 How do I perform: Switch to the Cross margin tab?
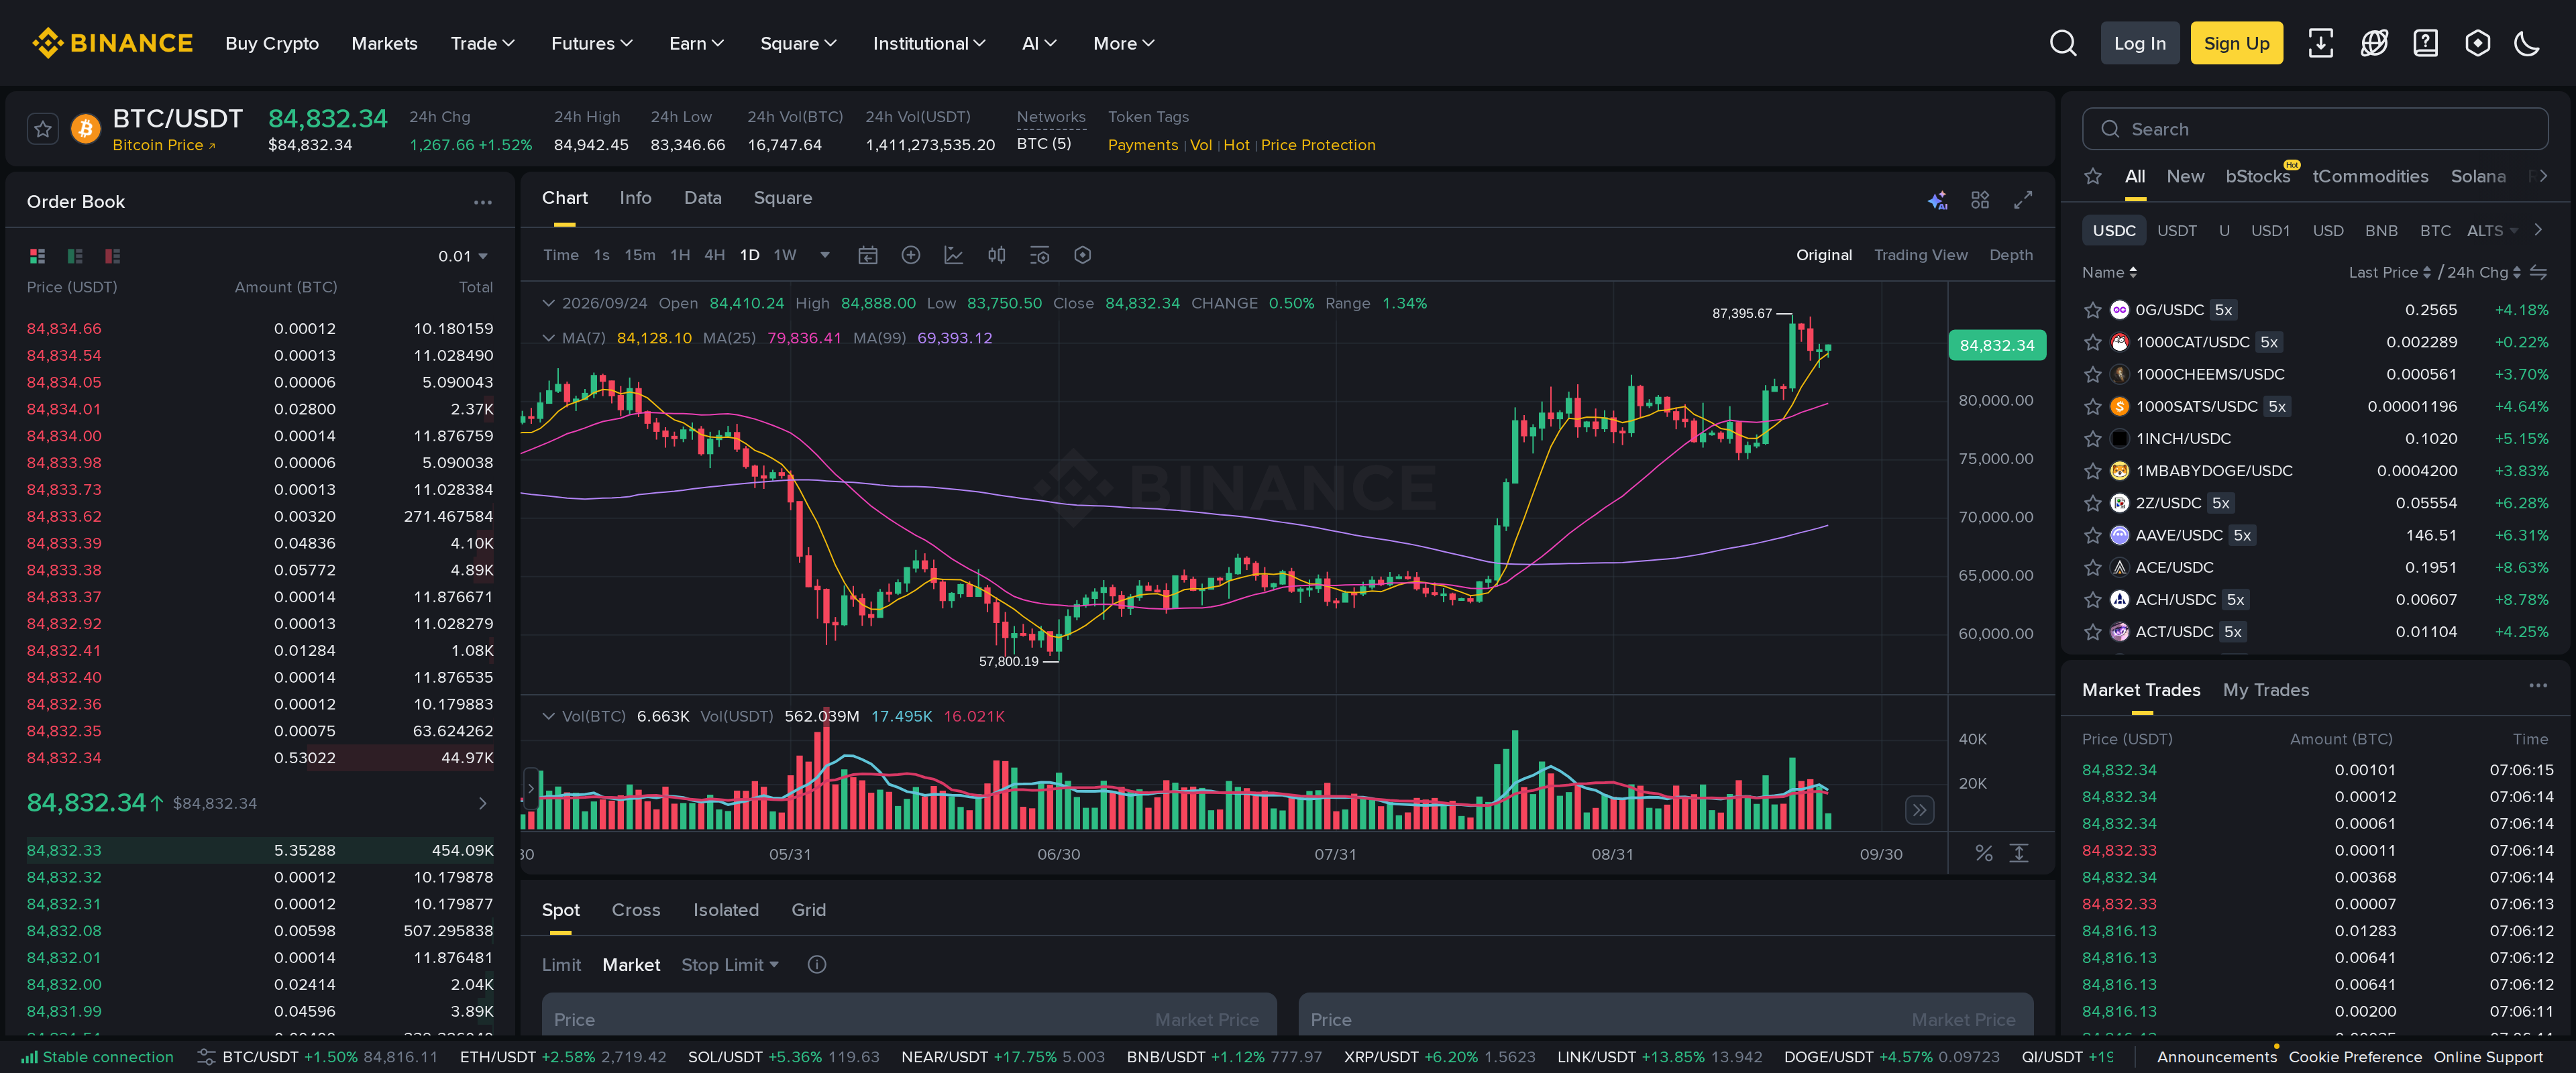coord(636,910)
